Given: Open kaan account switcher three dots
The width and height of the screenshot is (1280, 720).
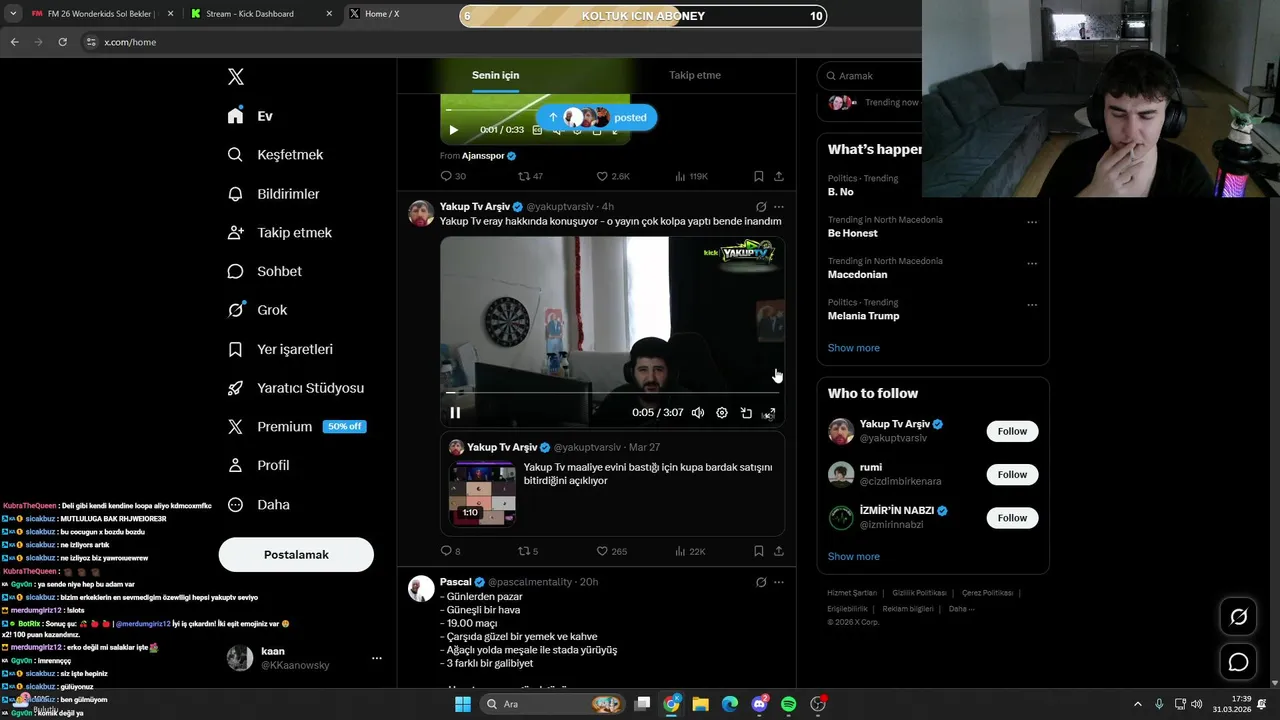Looking at the screenshot, I should pos(377,658).
